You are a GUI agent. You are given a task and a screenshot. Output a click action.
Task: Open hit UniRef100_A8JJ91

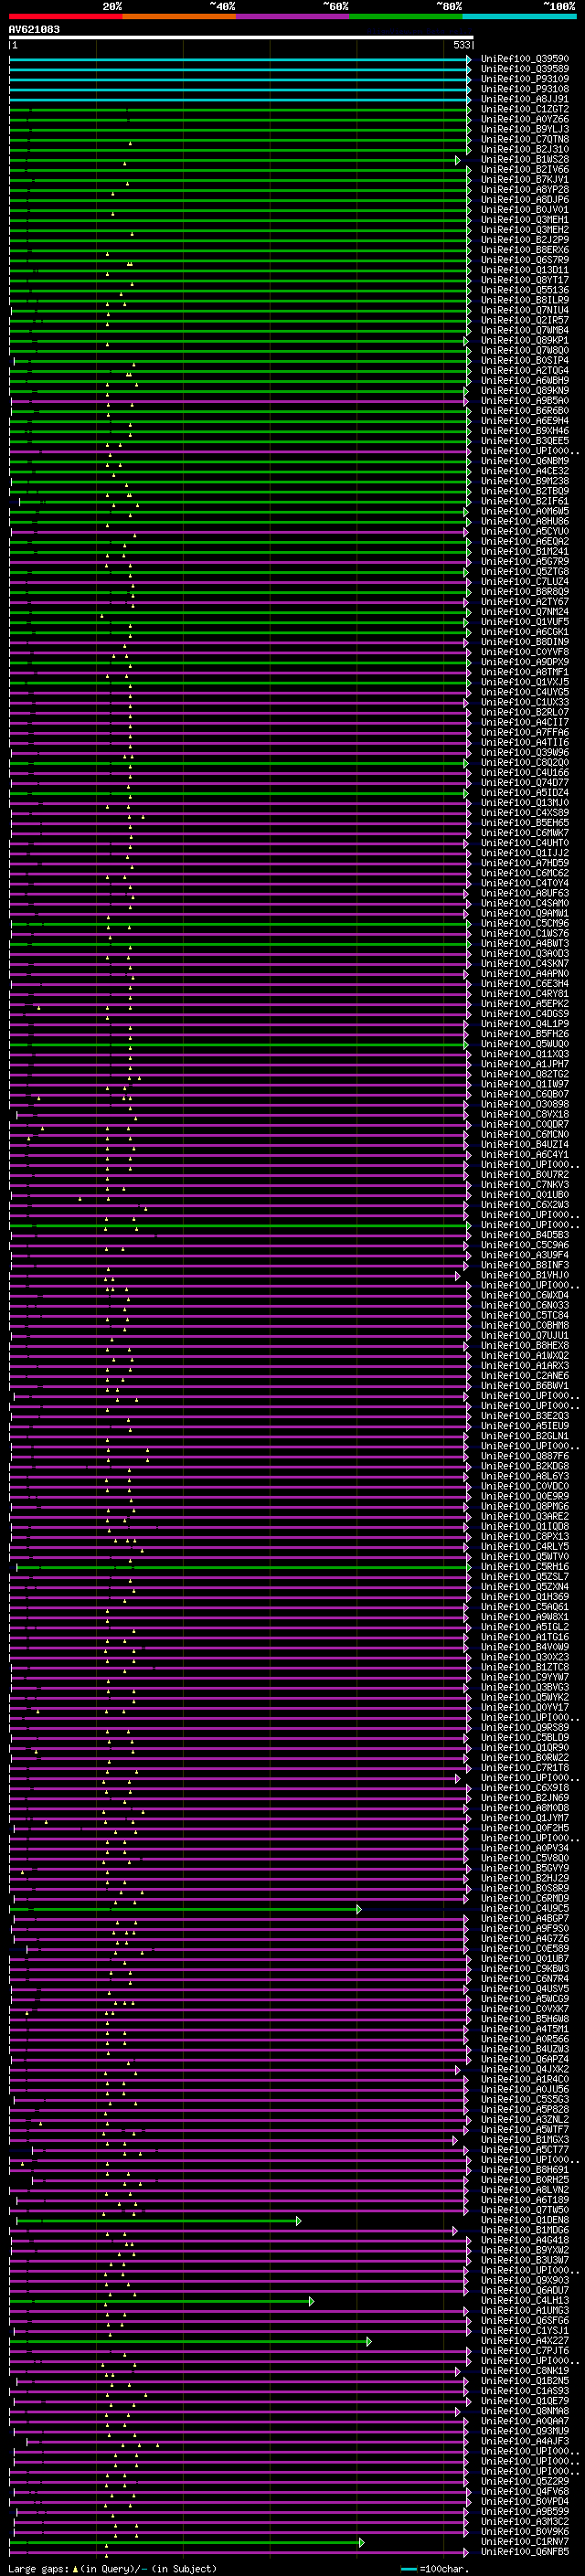525,99
